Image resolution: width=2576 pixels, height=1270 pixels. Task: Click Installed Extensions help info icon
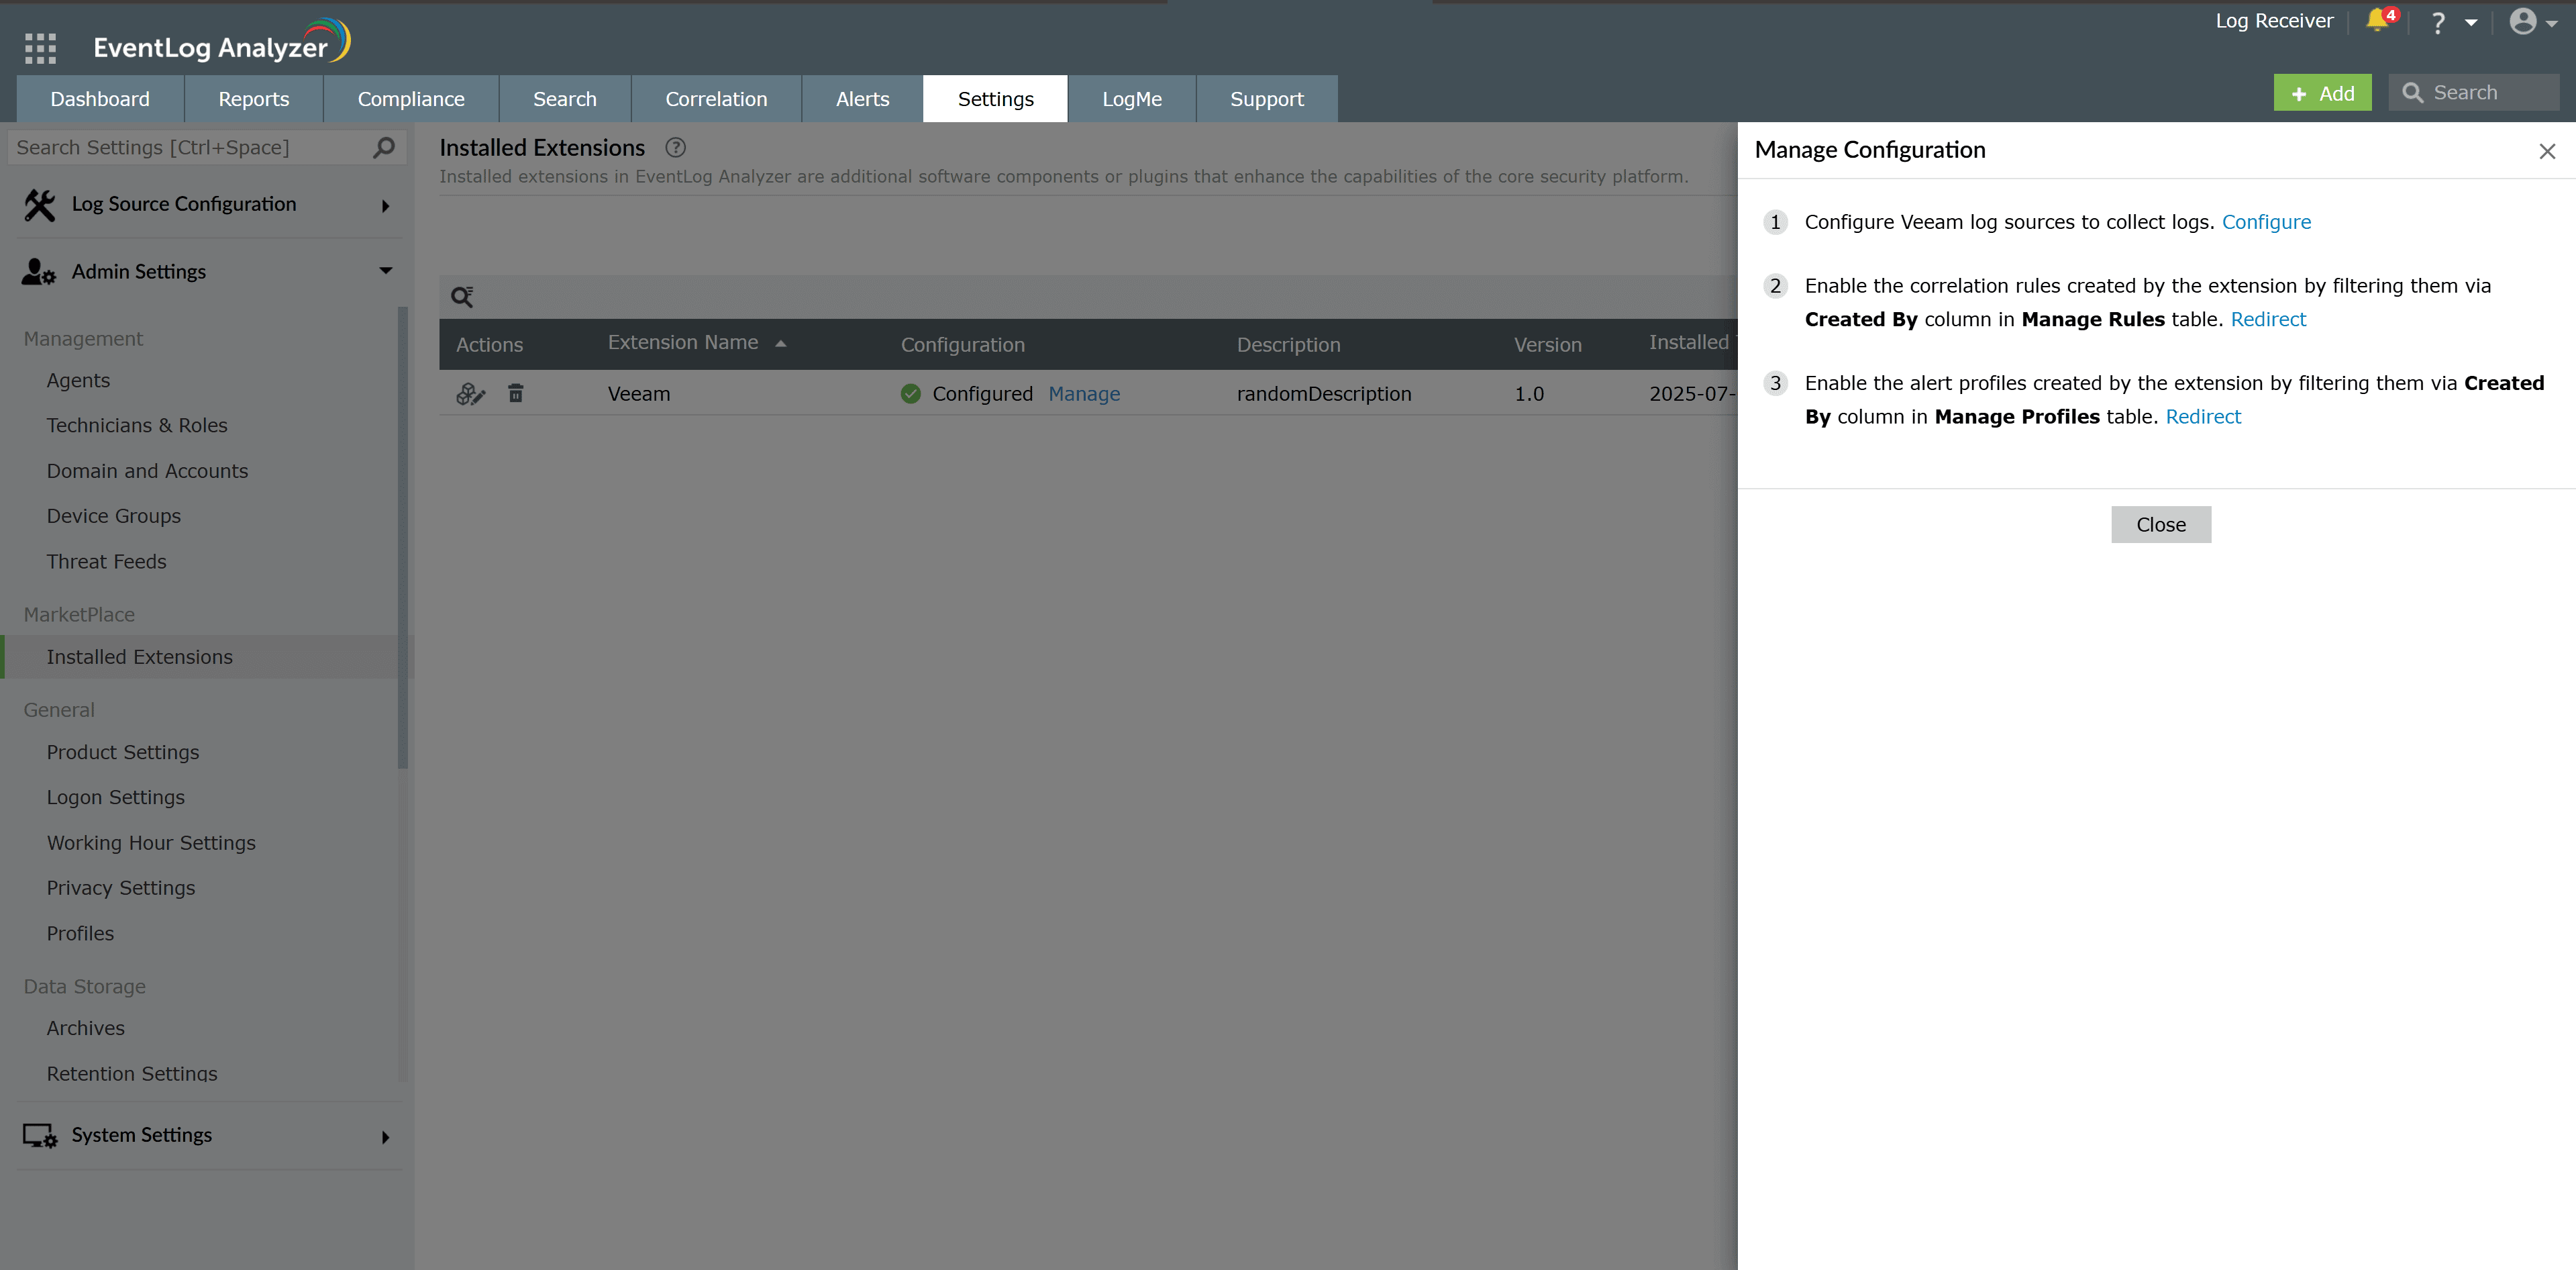tap(676, 148)
